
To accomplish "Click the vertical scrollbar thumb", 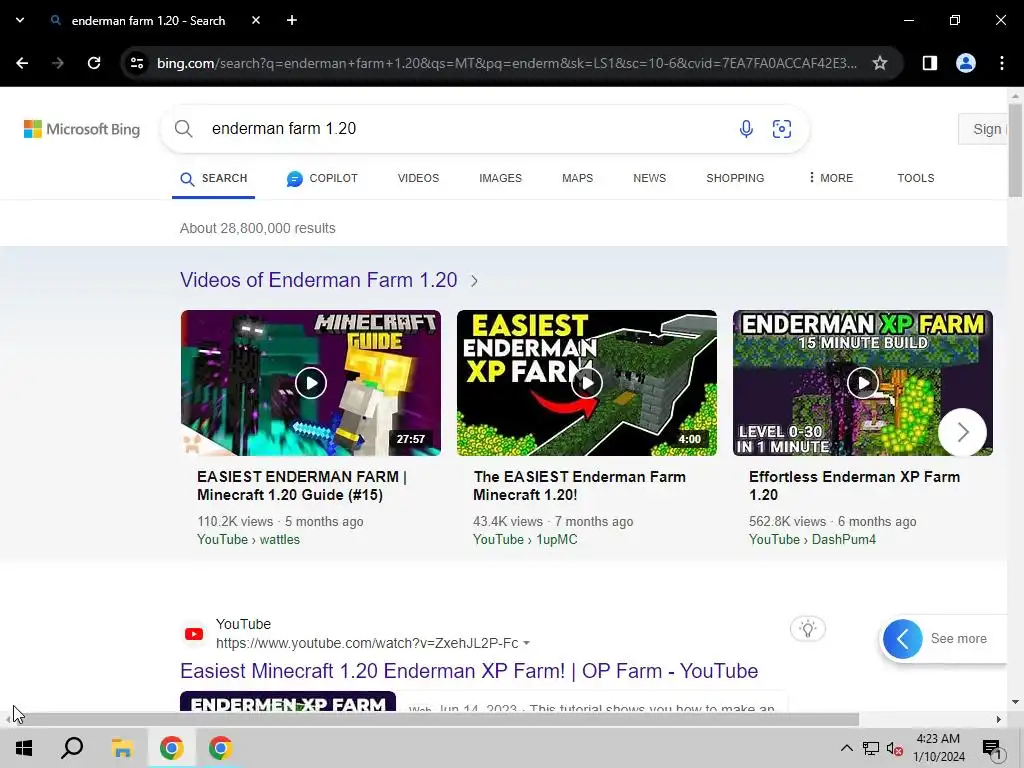I will (1015, 150).
